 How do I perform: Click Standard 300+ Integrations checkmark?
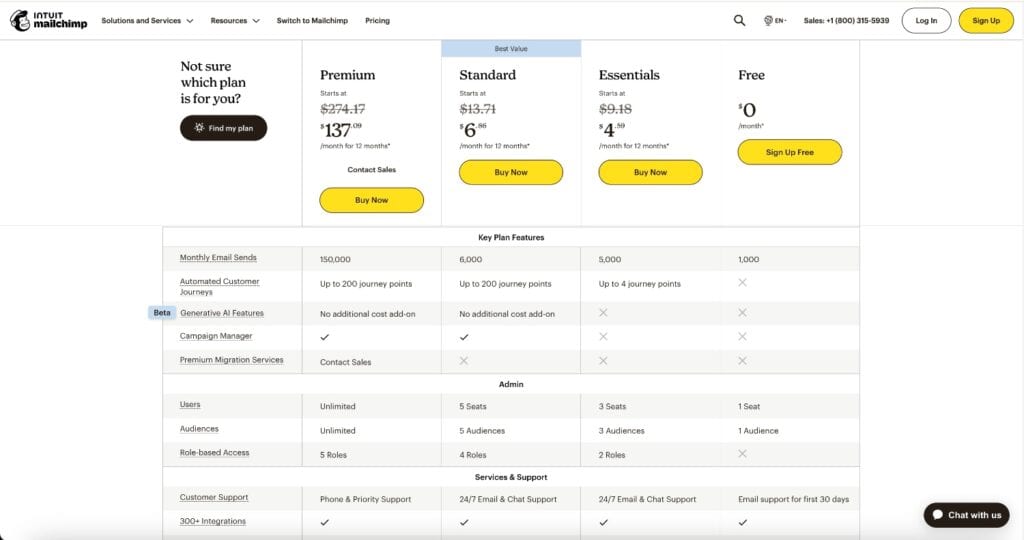tap(464, 522)
